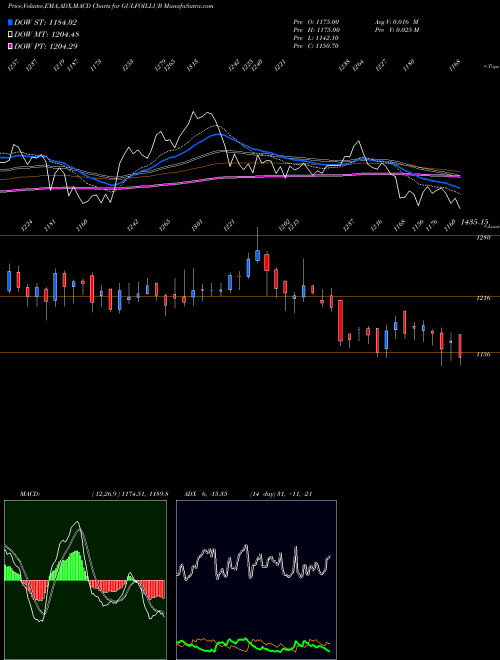Select the 'DOW MT: 1204.48' legend text

pos(47,34)
